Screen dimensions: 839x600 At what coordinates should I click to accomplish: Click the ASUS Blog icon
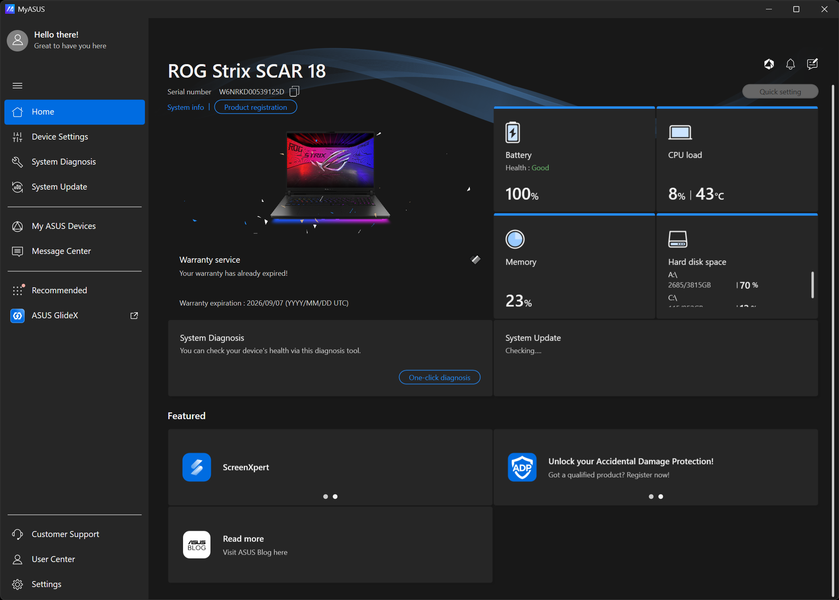click(196, 545)
